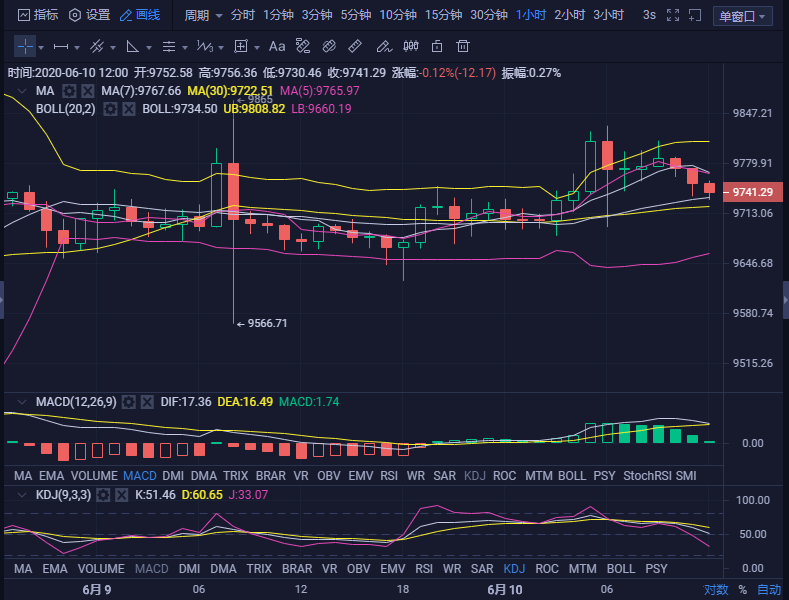Select the 30分钟 interval
Screen dimensions: 789x600
tap(489, 15)
